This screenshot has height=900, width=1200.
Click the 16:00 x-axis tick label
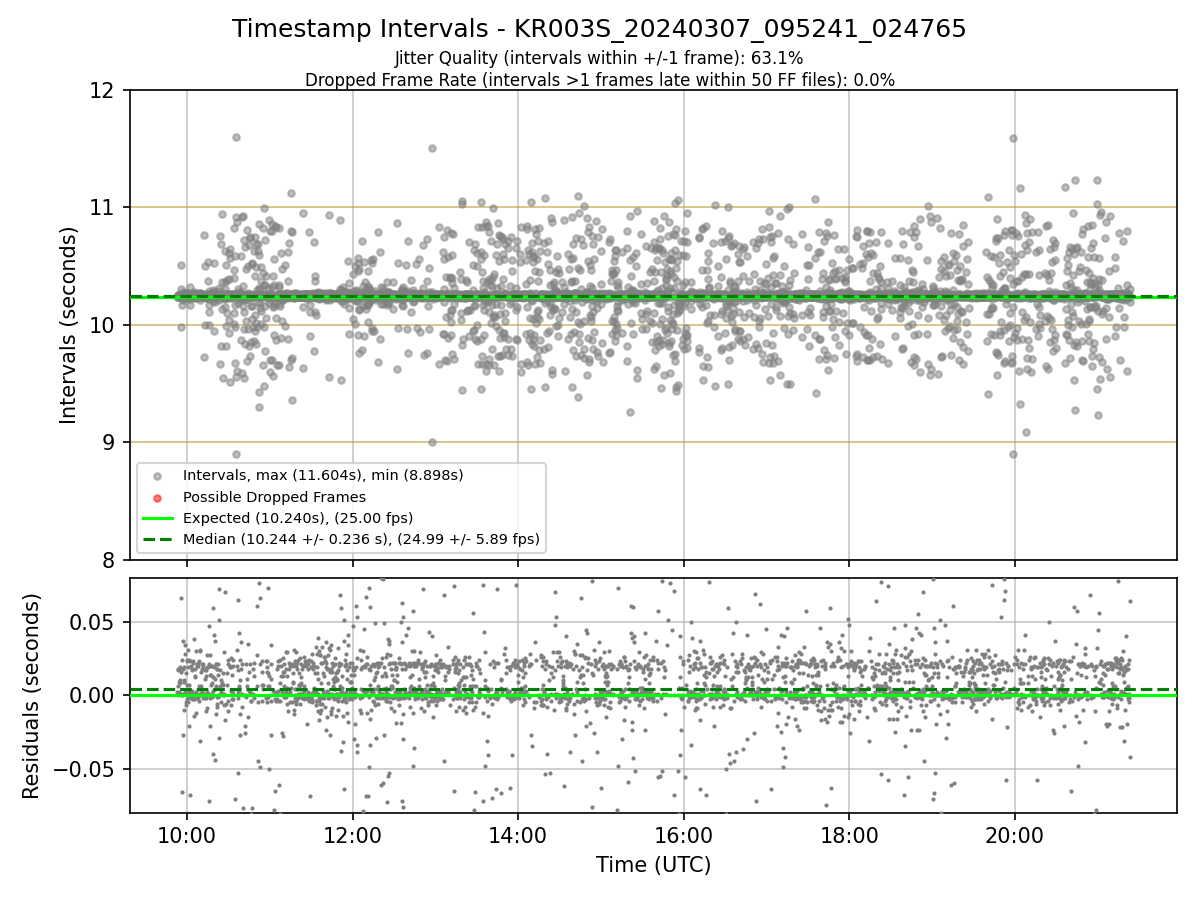coord(683,835)
